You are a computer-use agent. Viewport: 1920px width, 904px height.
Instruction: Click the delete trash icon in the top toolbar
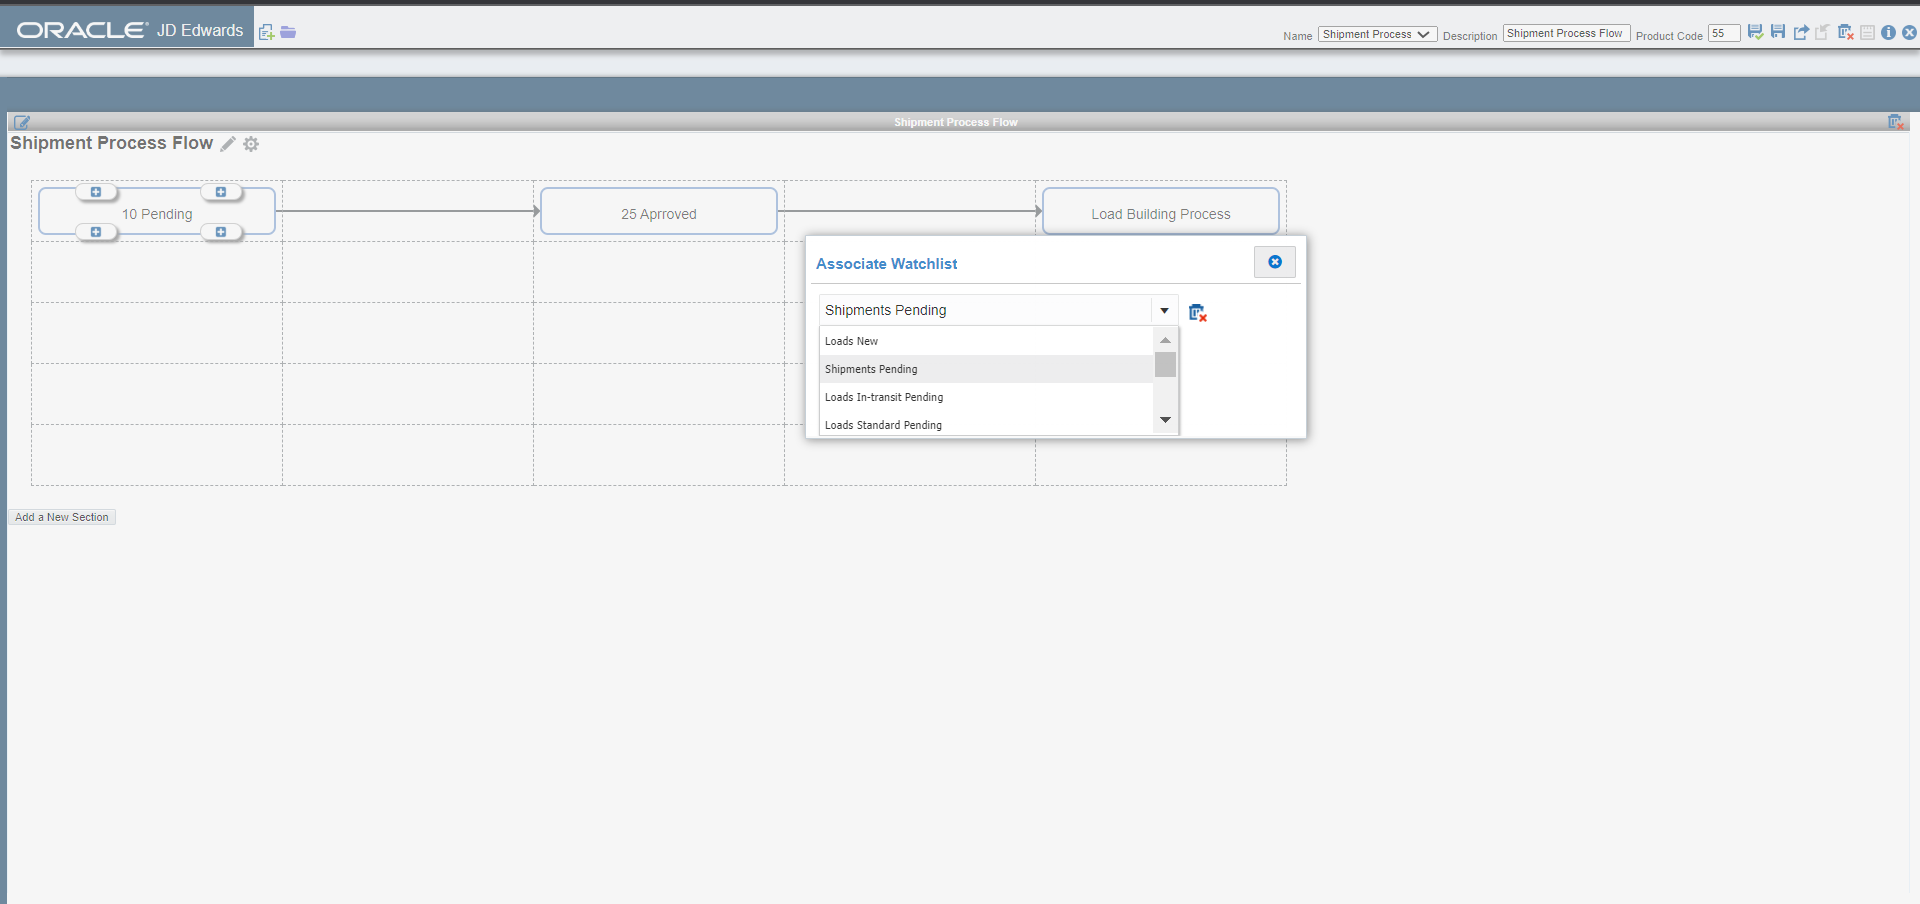click(x=1846, y=32)
